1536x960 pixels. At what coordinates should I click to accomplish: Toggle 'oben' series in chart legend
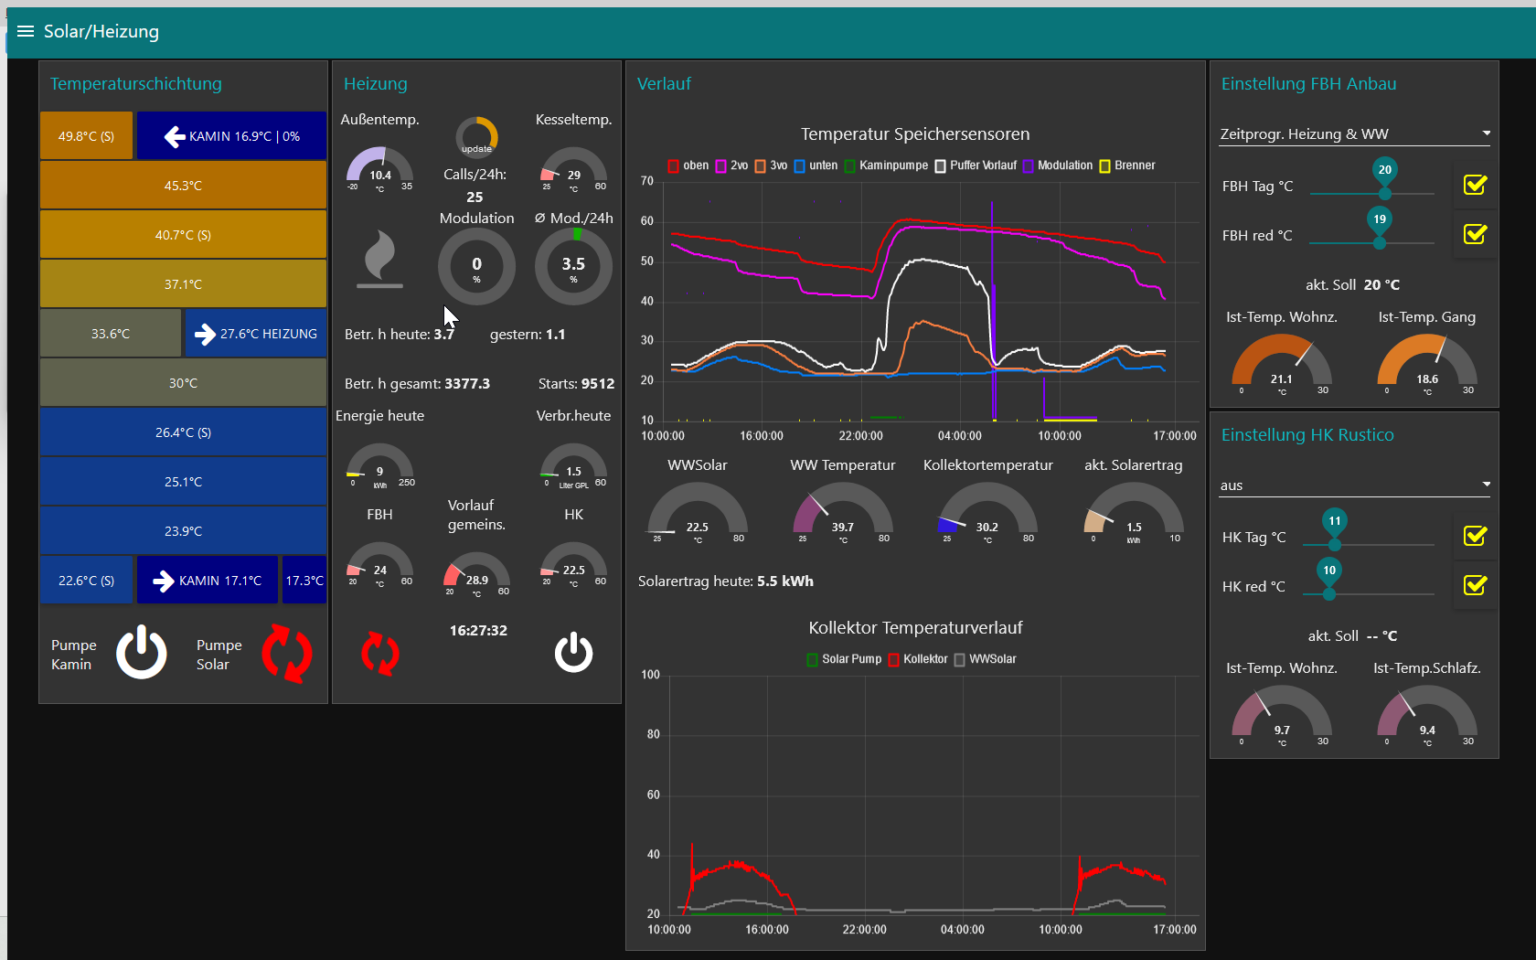(688, 166)
